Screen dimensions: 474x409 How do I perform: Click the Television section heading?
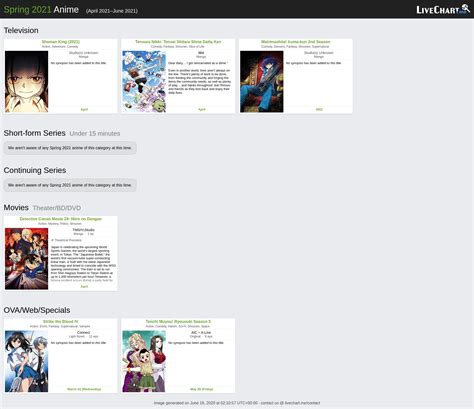click(x=21, y=30)
